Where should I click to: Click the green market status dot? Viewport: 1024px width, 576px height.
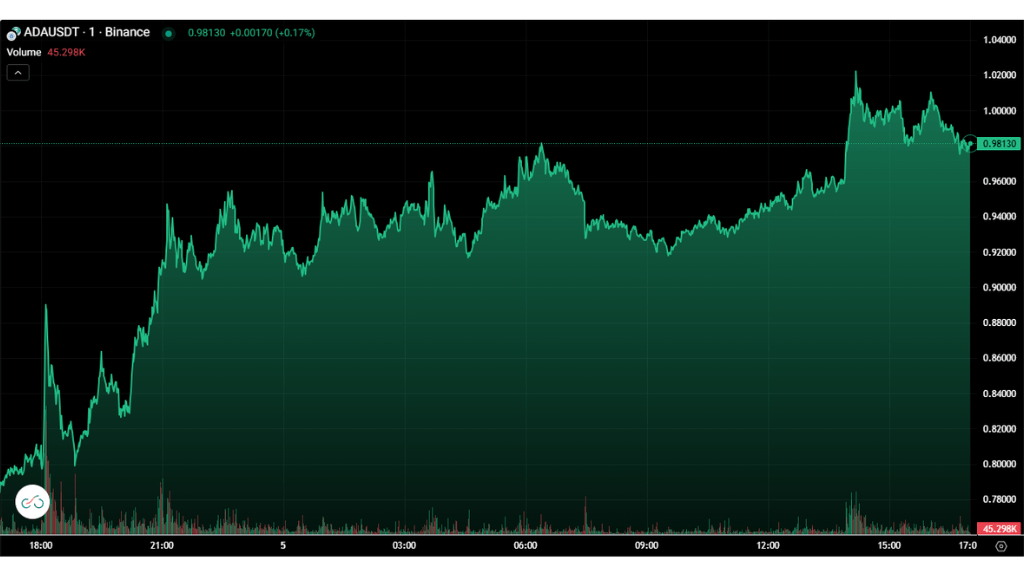[168, 33]
